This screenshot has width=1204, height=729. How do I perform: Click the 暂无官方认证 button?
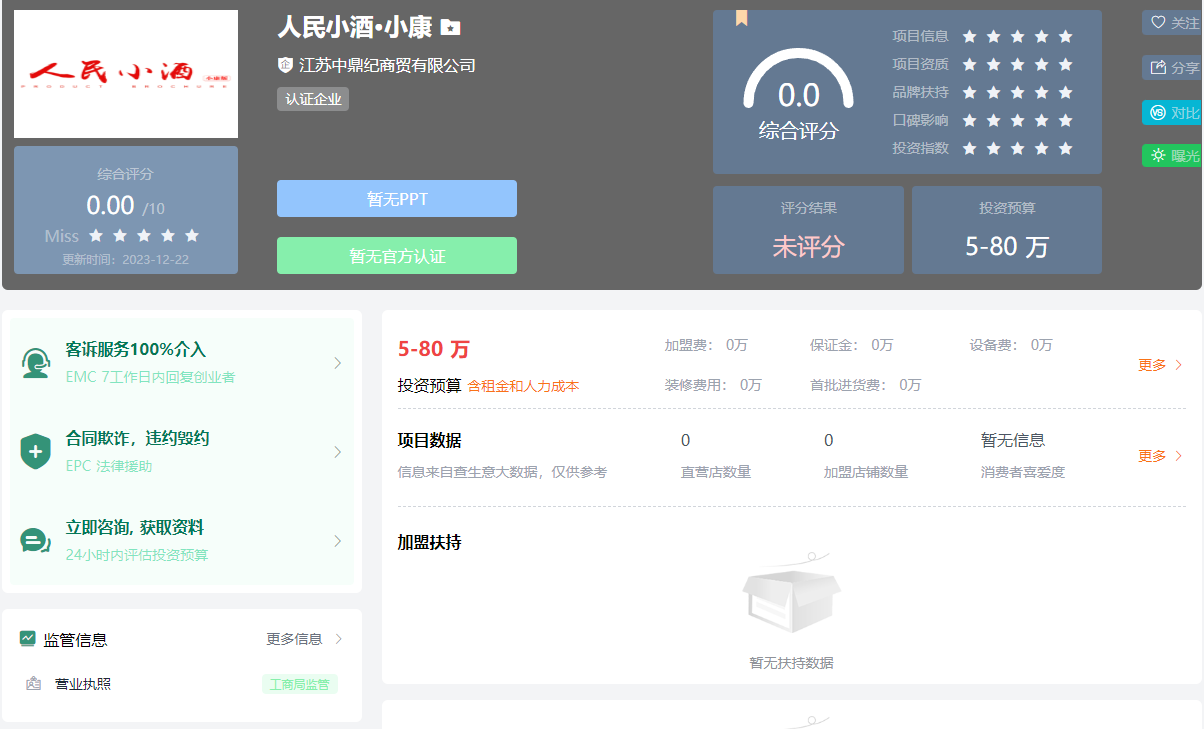coord(396,256)
